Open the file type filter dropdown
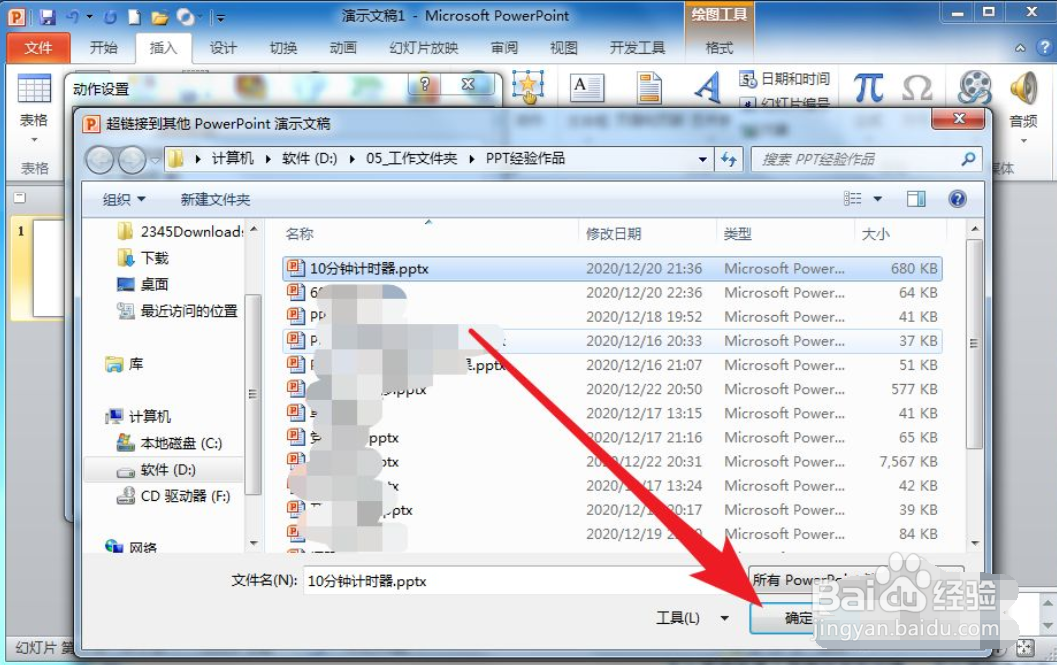The height and width of the screenshot is (665, 1057). tap(856, 579)
